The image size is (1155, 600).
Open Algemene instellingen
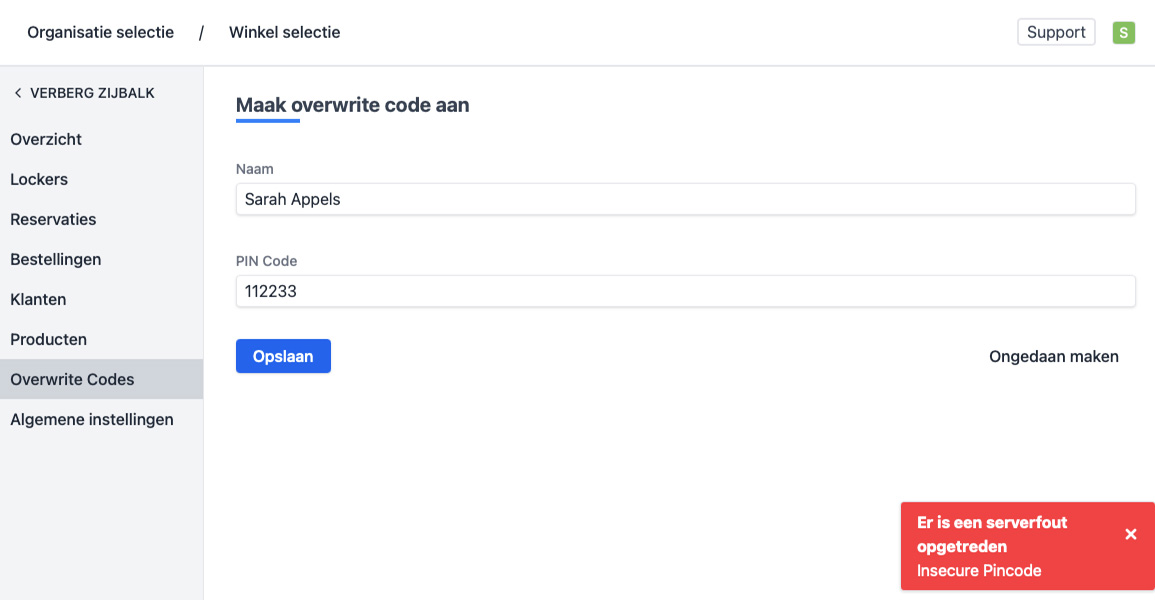point(92,419)
